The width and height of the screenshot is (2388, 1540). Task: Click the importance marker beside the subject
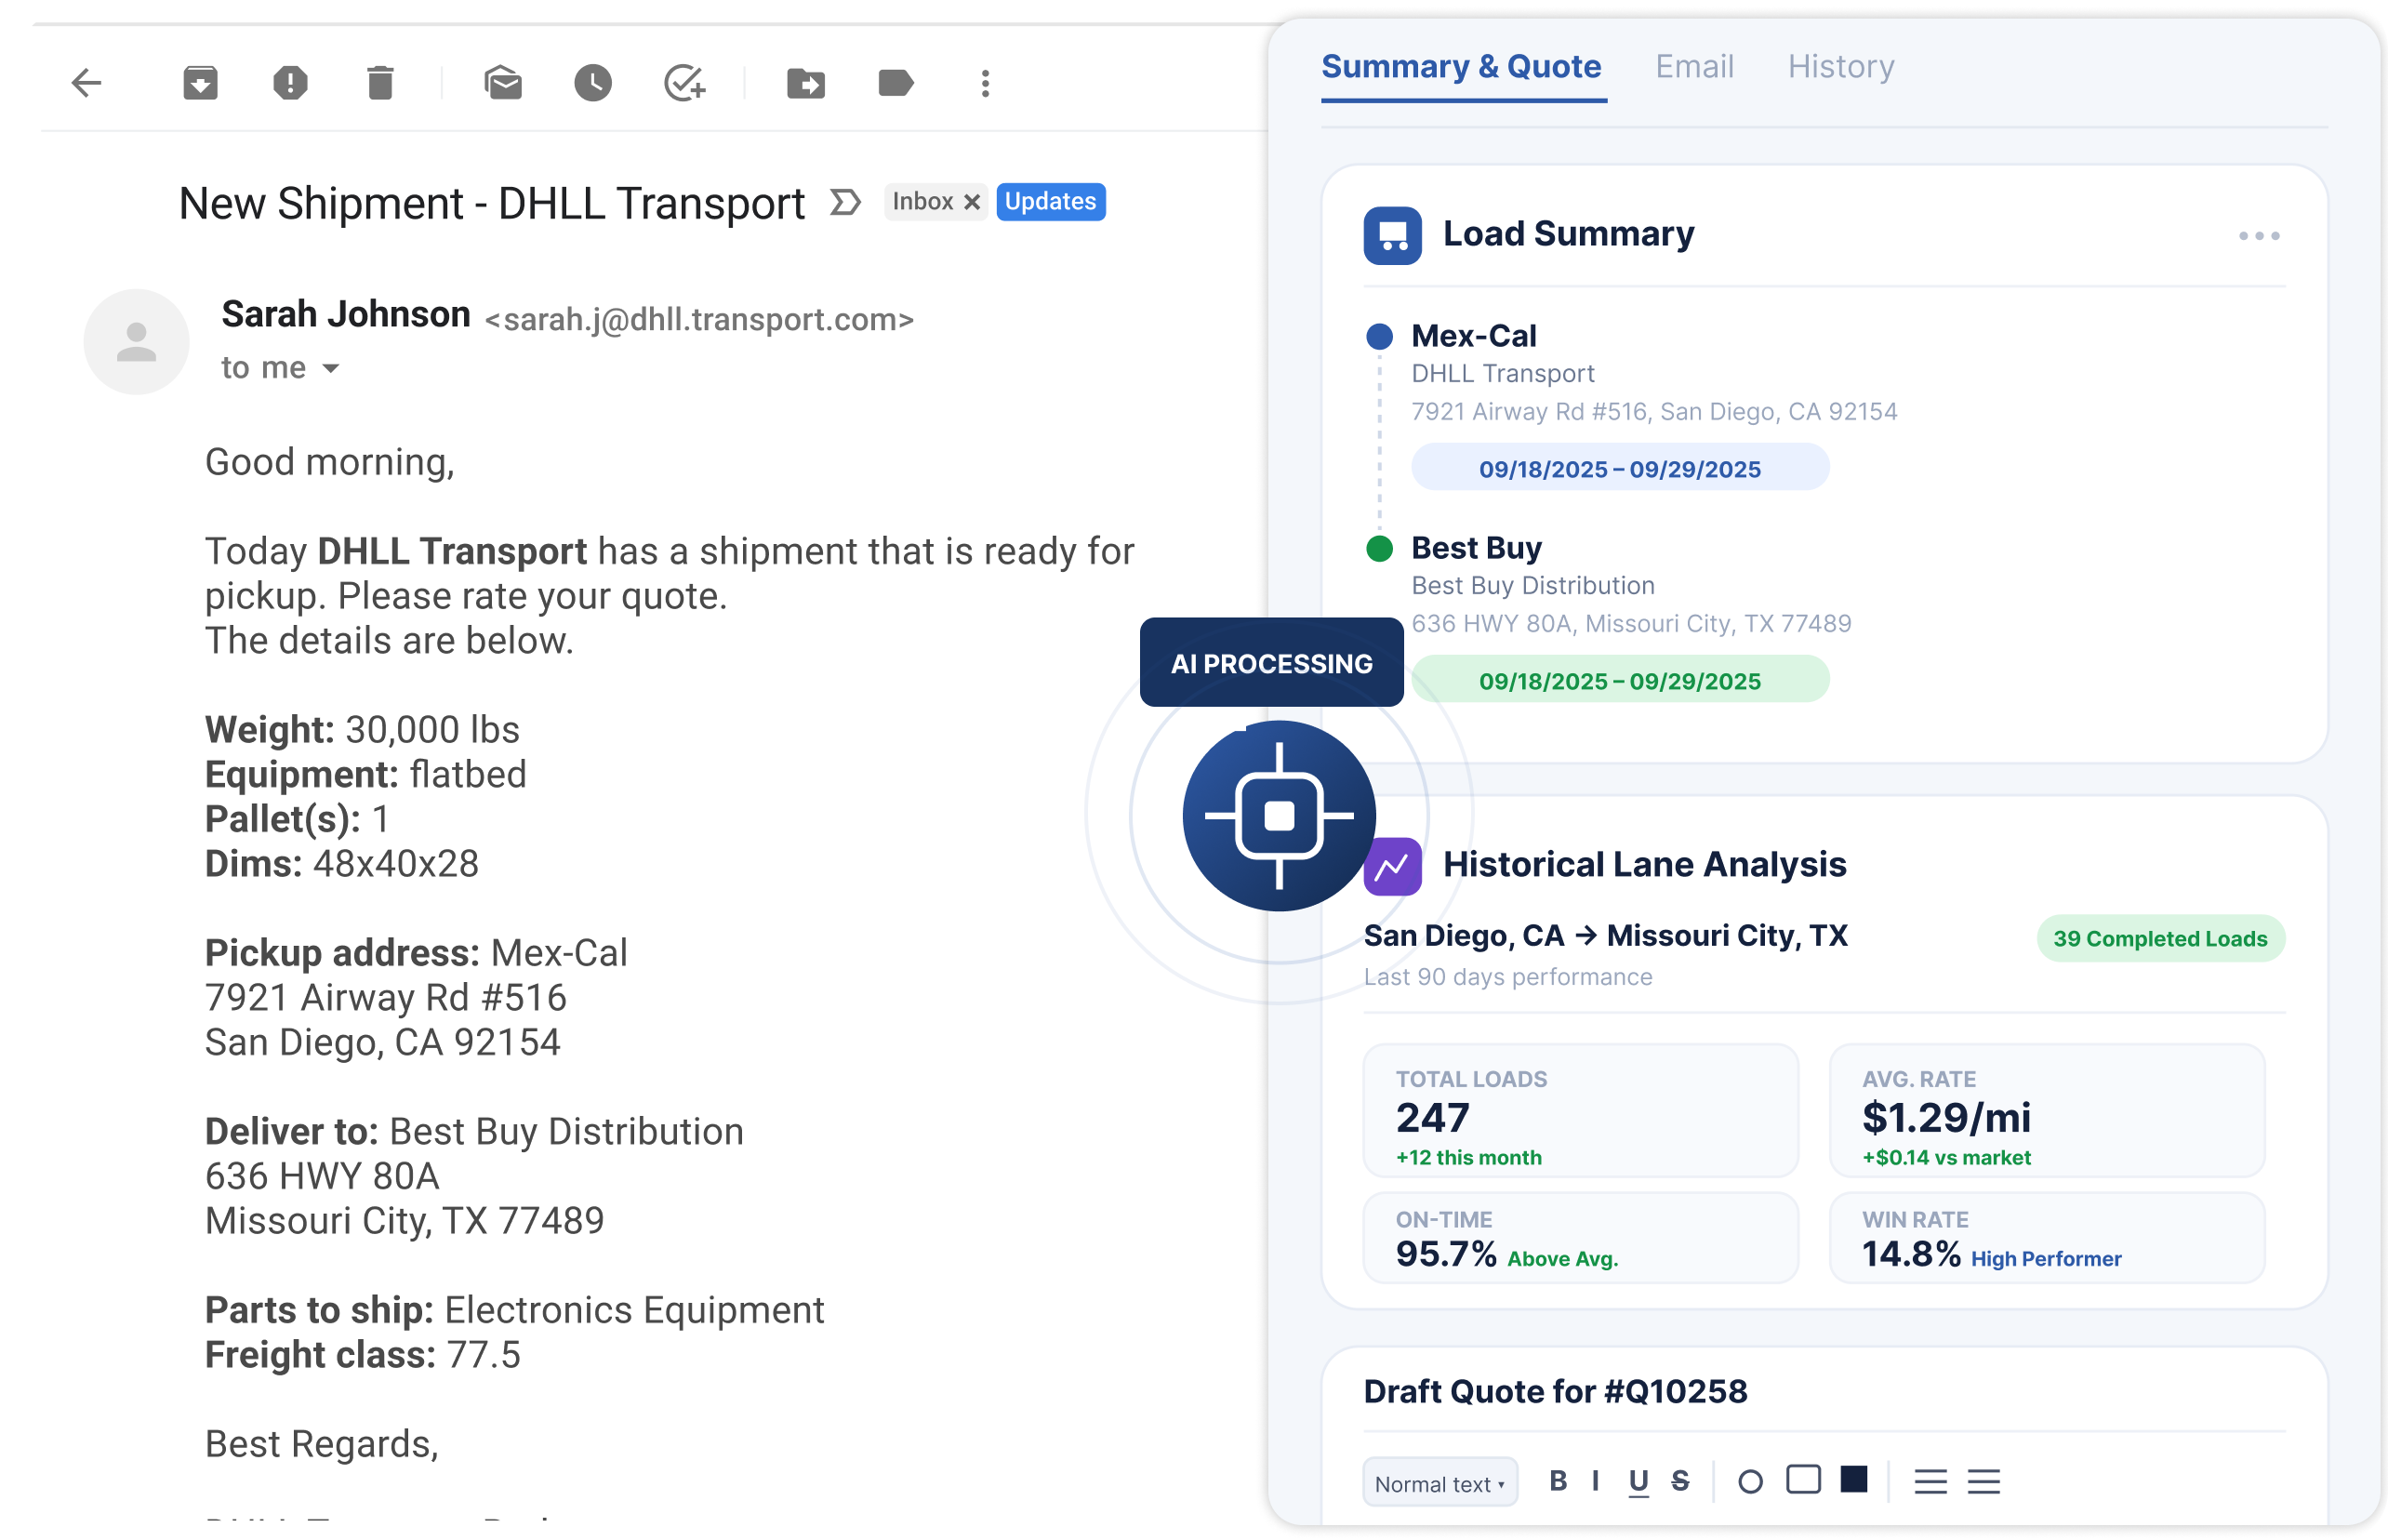click(846, 203)
